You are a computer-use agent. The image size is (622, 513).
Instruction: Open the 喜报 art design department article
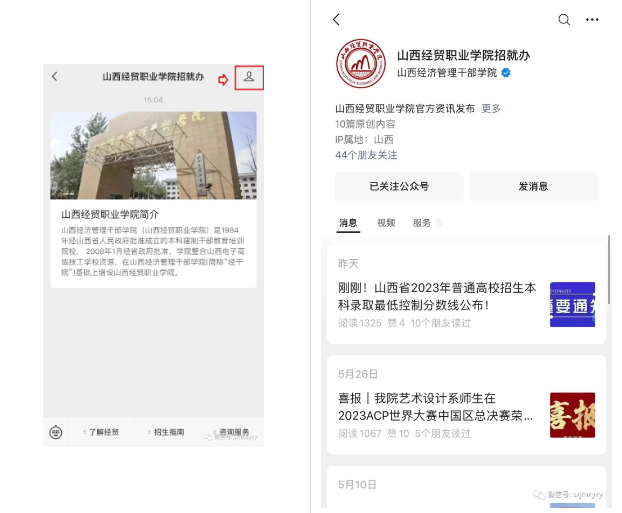(436, 407)
